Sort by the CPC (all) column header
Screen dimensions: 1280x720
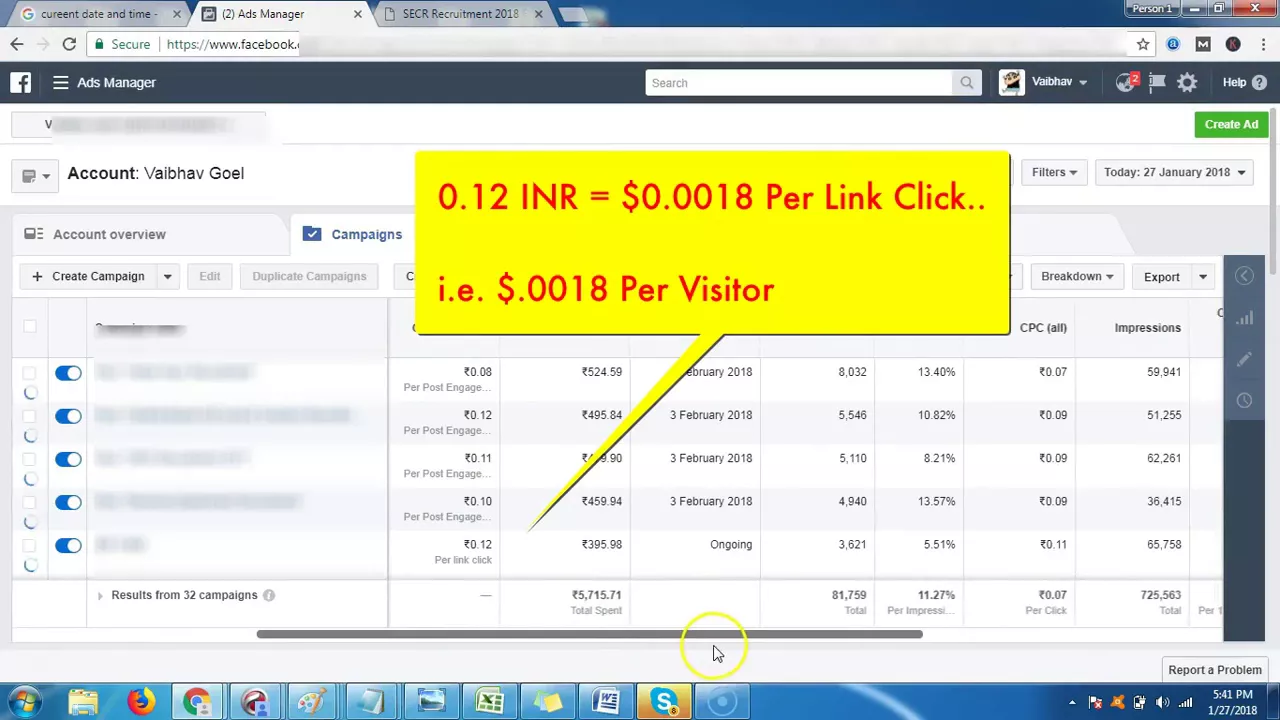pos(1043,328)
